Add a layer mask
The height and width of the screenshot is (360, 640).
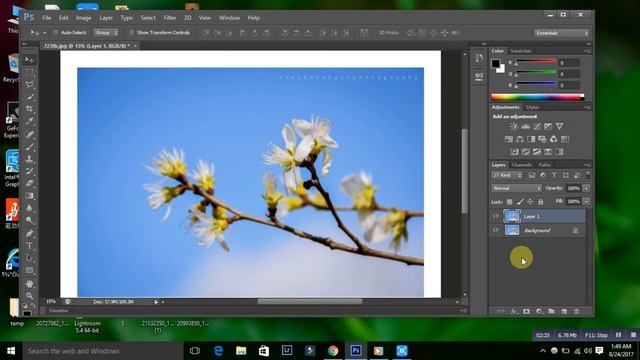(x=527, y=311)
